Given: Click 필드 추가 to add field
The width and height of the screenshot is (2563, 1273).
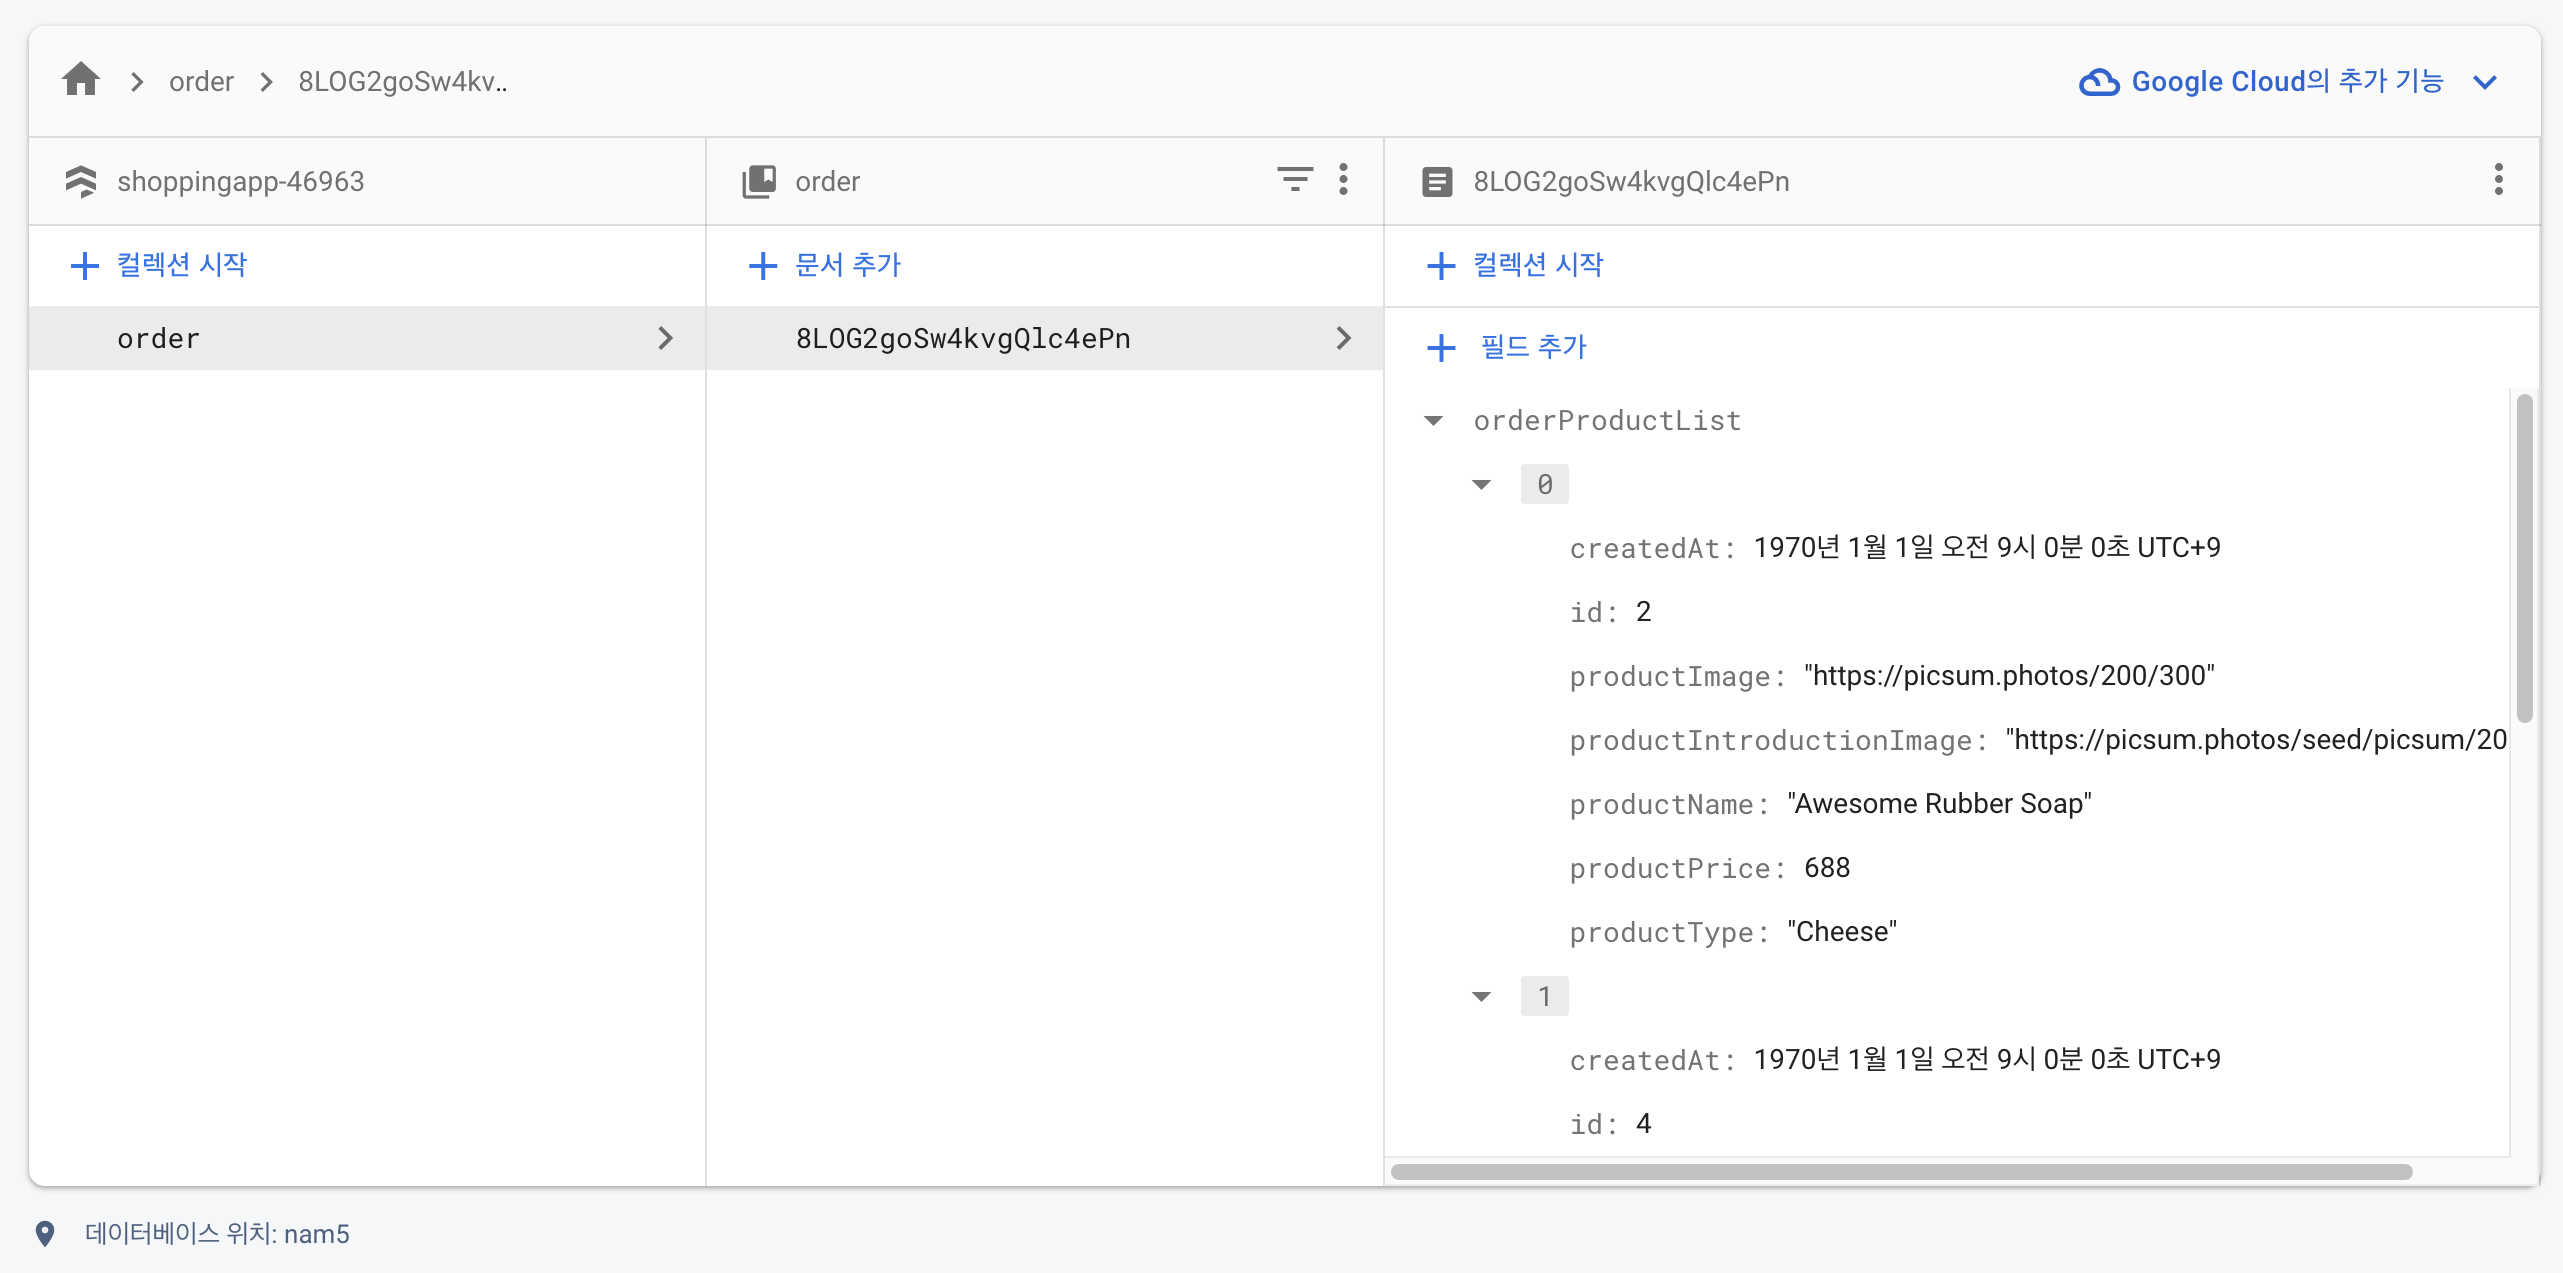Looking at the screenshot, I should (x=1507, y=347).
